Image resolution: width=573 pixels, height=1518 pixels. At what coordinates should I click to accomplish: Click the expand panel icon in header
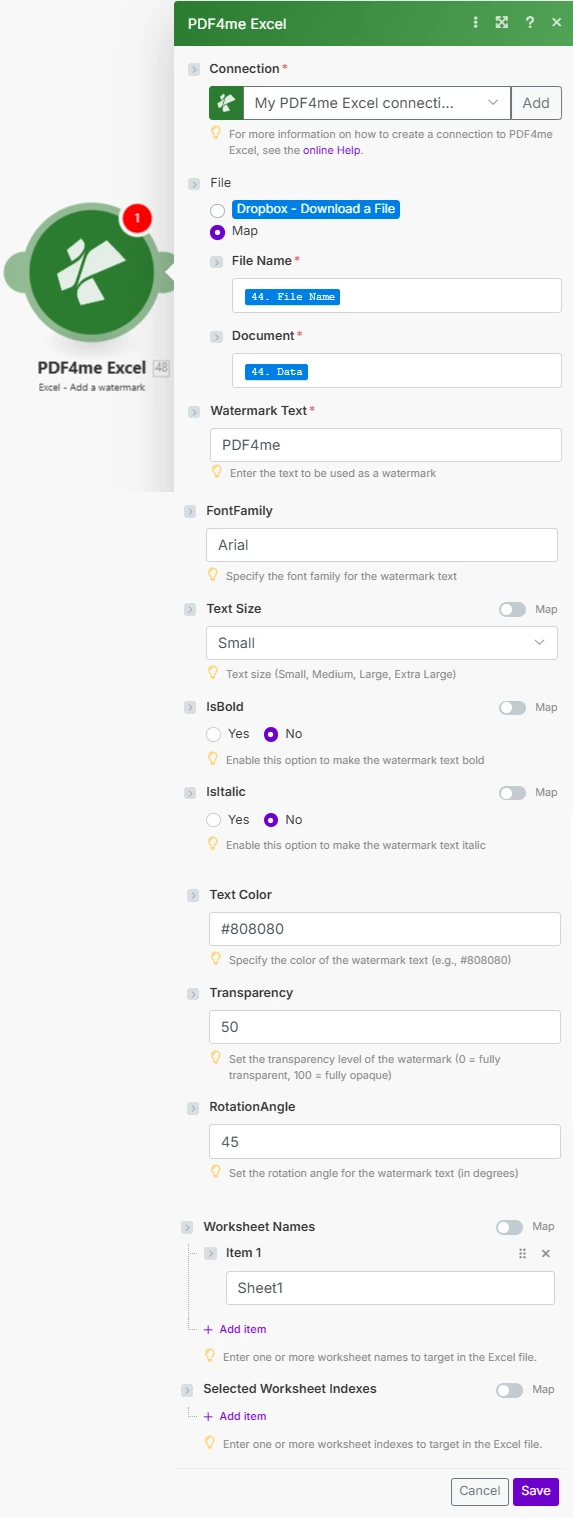click(502, 22)
